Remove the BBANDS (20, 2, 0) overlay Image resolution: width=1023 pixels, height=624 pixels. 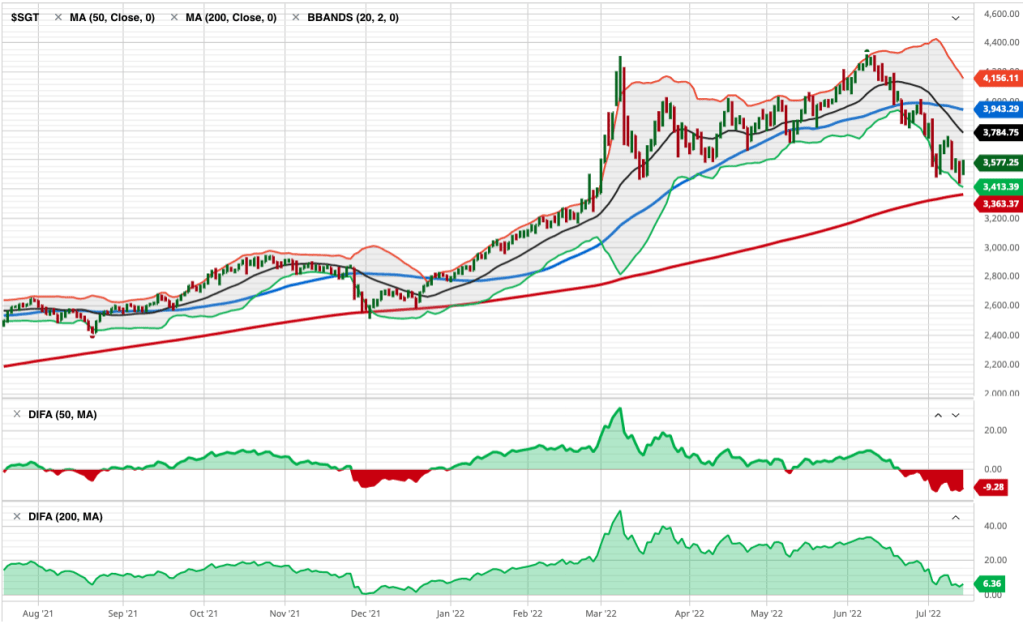click(x=296, y=18)
